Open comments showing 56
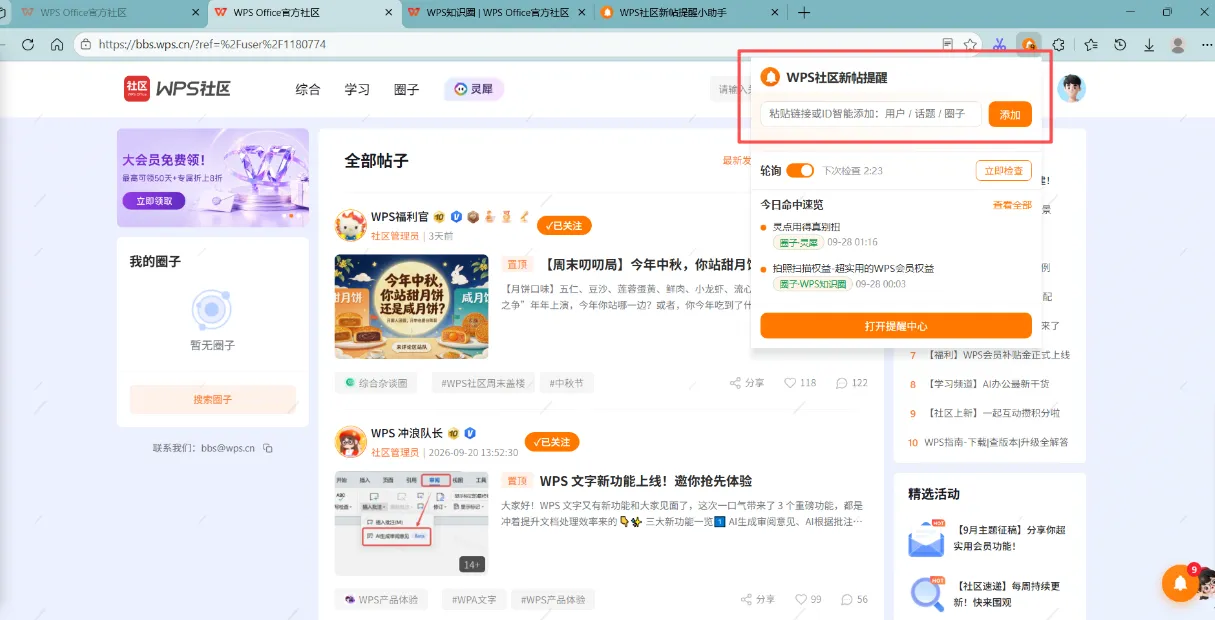Image resolution: width=1215 pixels, height=620 pixels. click(x=855, y=600)
